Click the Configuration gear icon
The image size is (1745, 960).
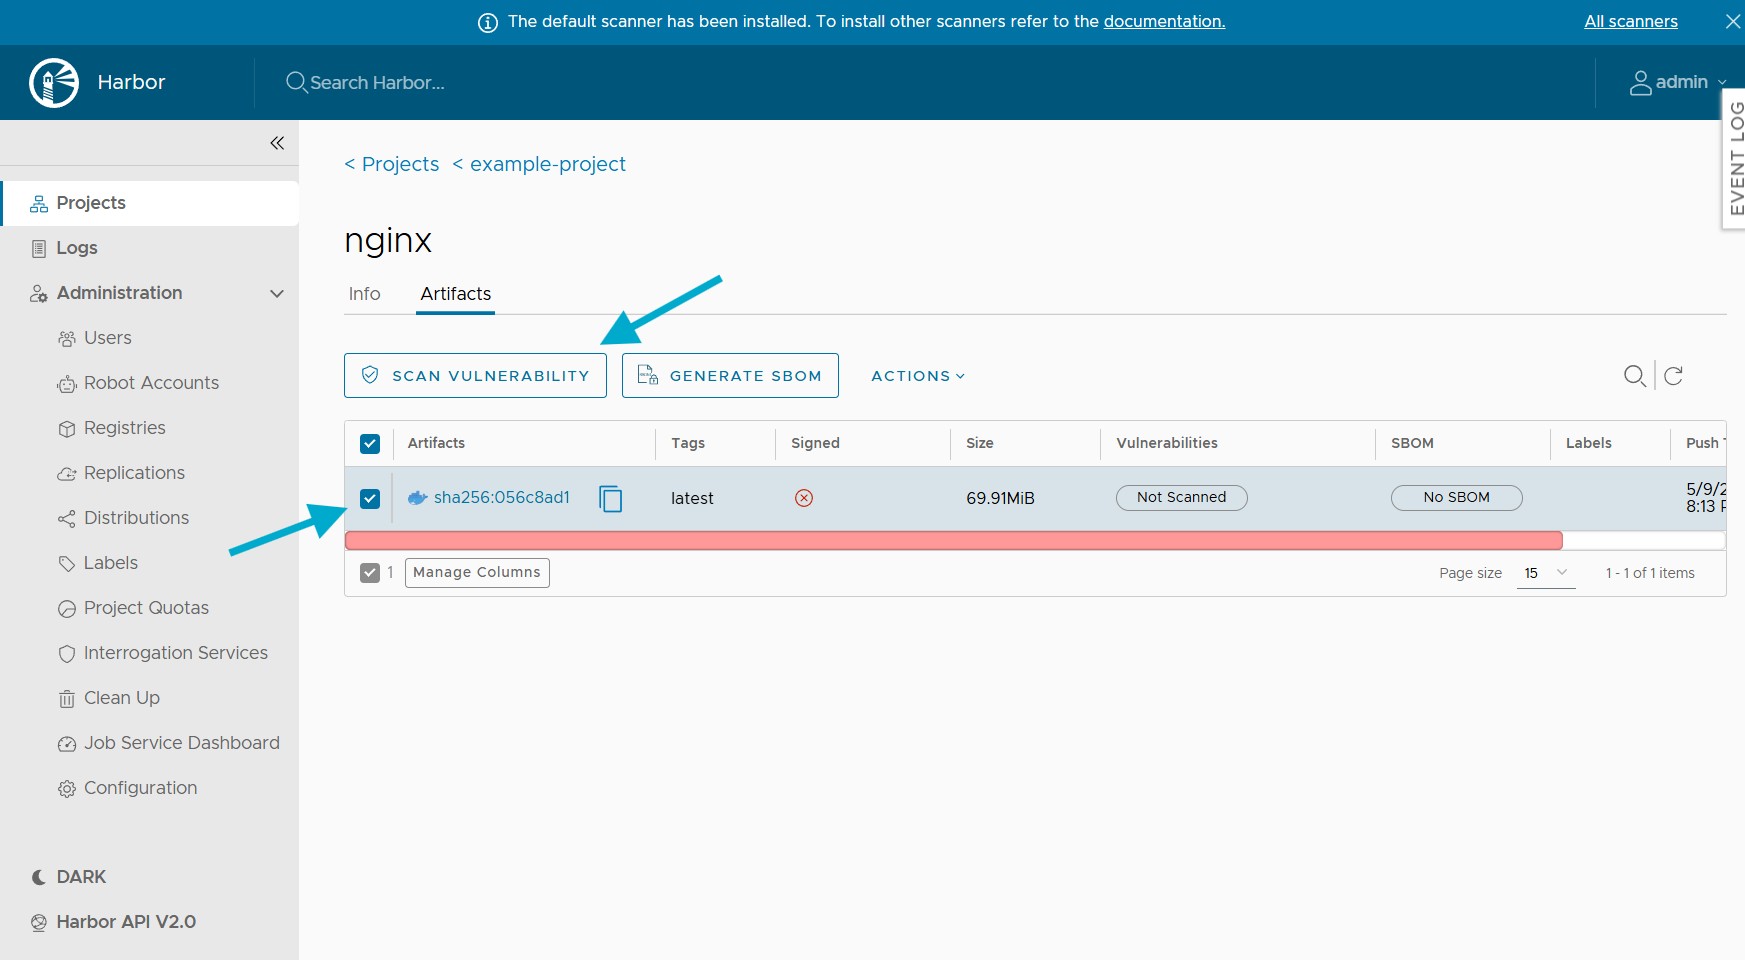[66, 788]
